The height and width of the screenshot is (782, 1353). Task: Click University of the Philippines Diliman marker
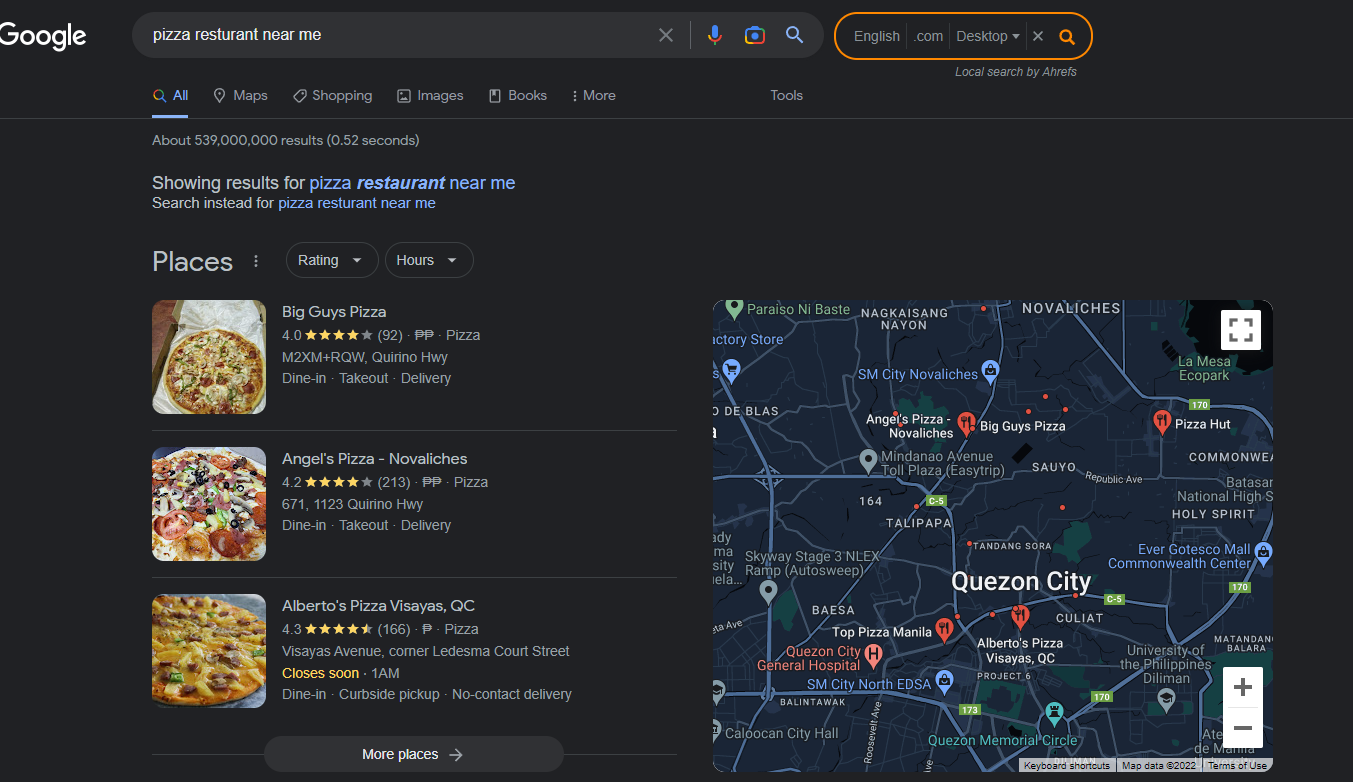[1166, 702]
